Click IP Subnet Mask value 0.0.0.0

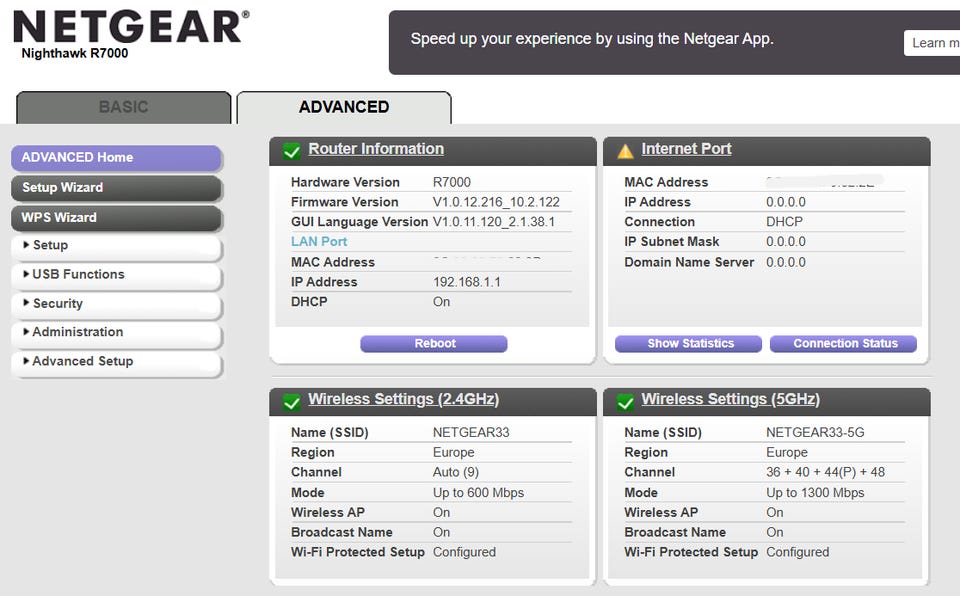[786, 242]
